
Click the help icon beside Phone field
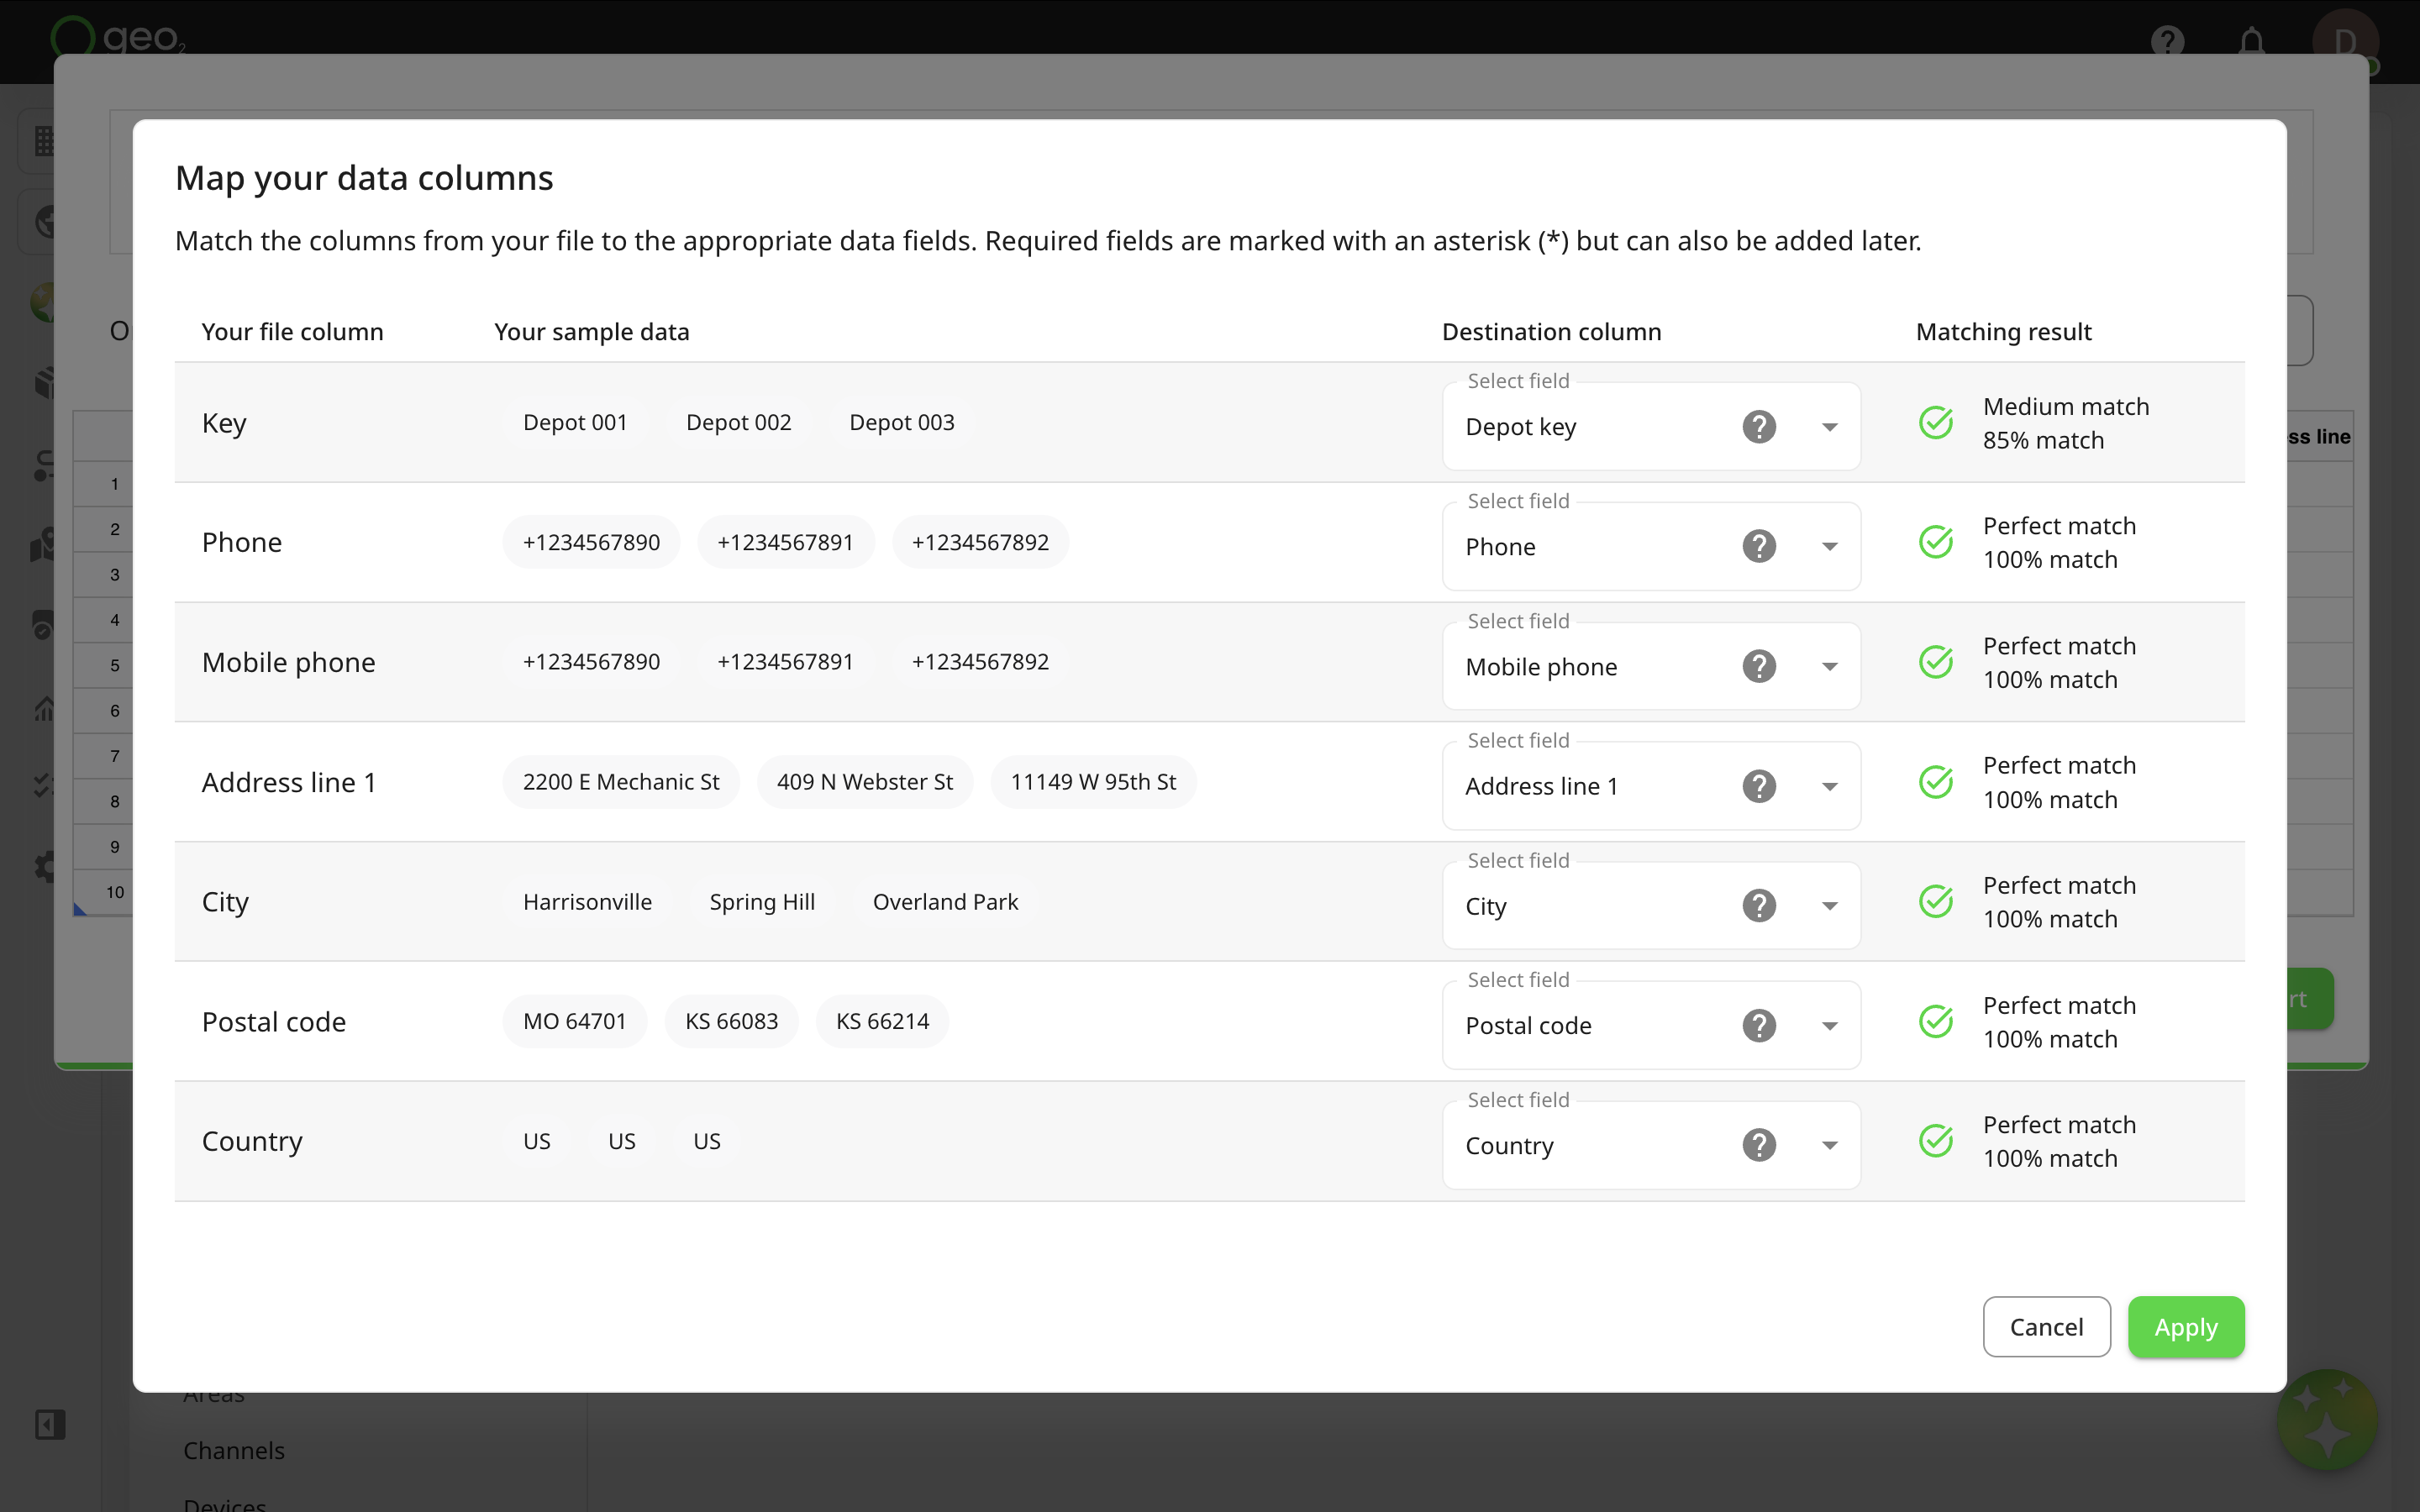pos(1759,546)
